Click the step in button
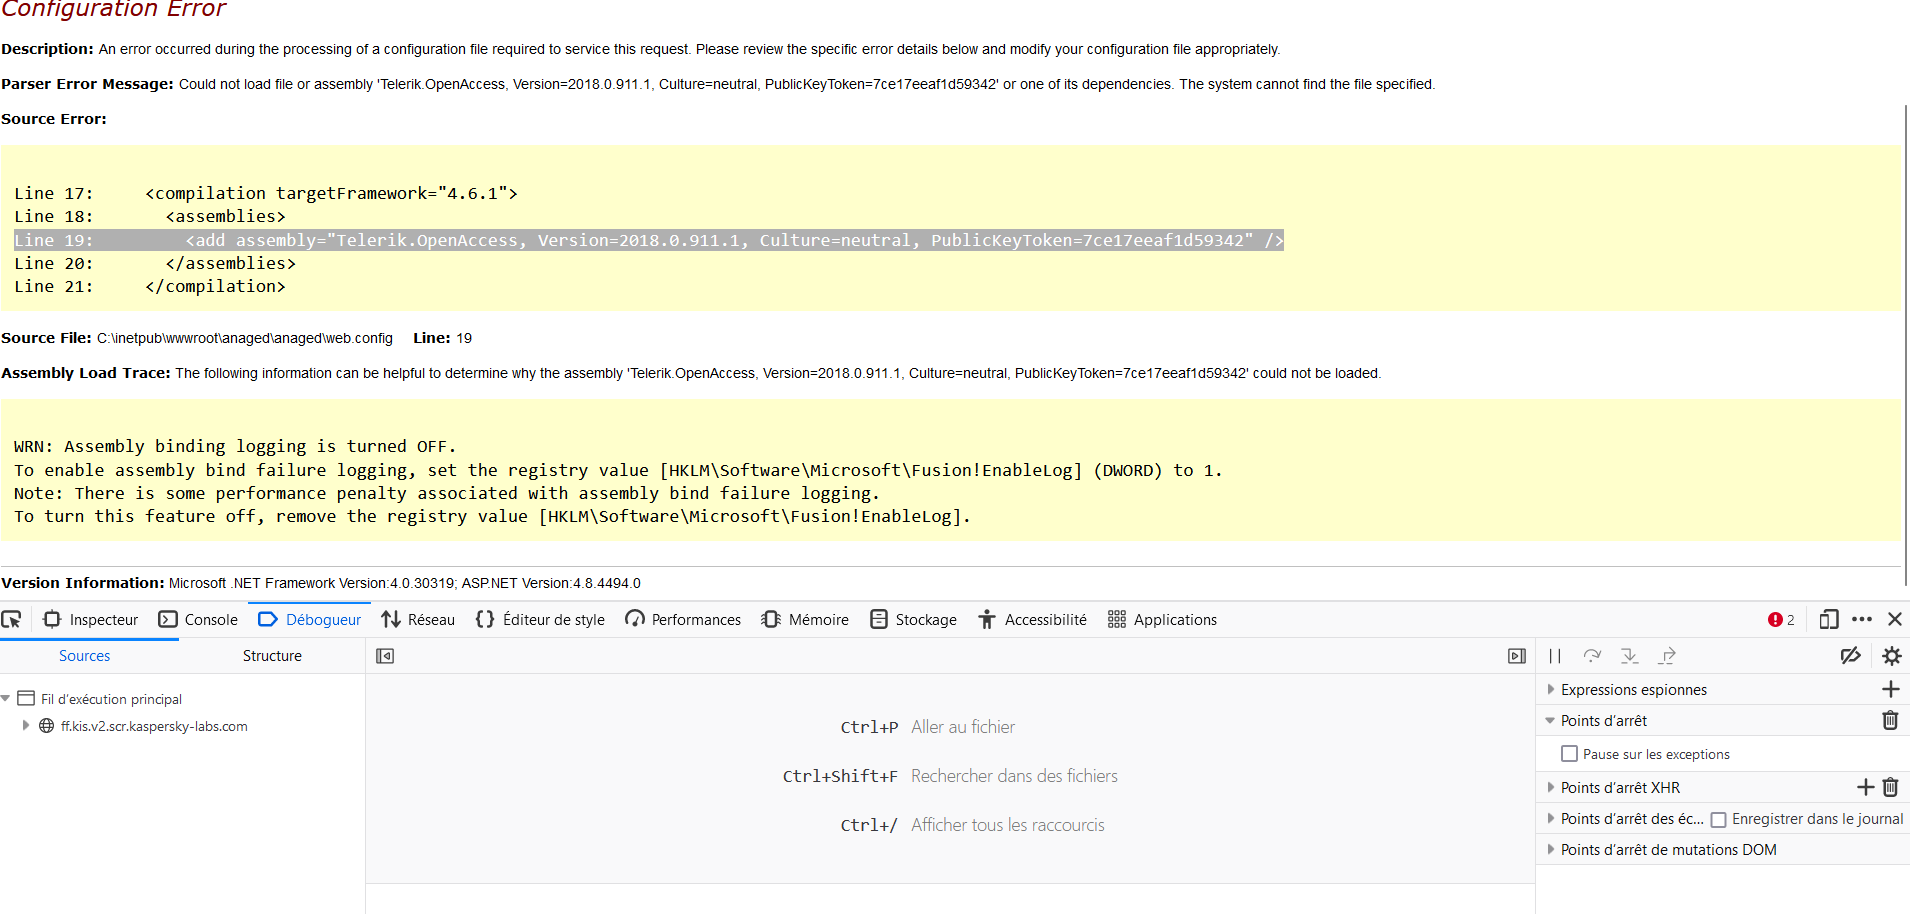 tap(1630, 656)
